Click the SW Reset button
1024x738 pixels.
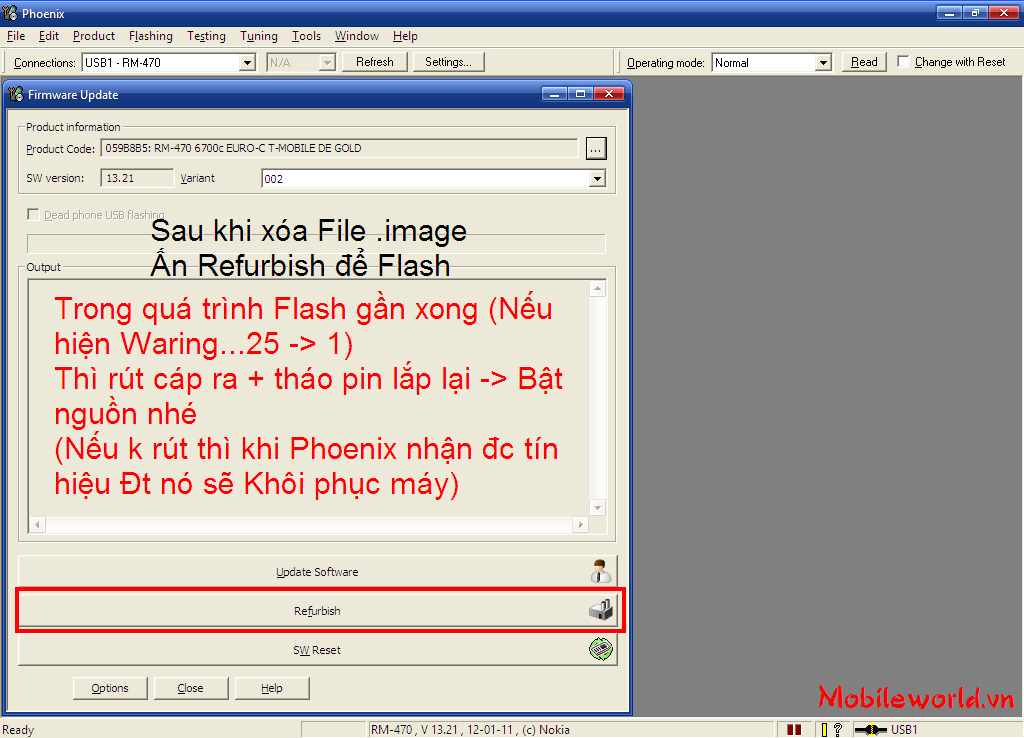point(317,650)
